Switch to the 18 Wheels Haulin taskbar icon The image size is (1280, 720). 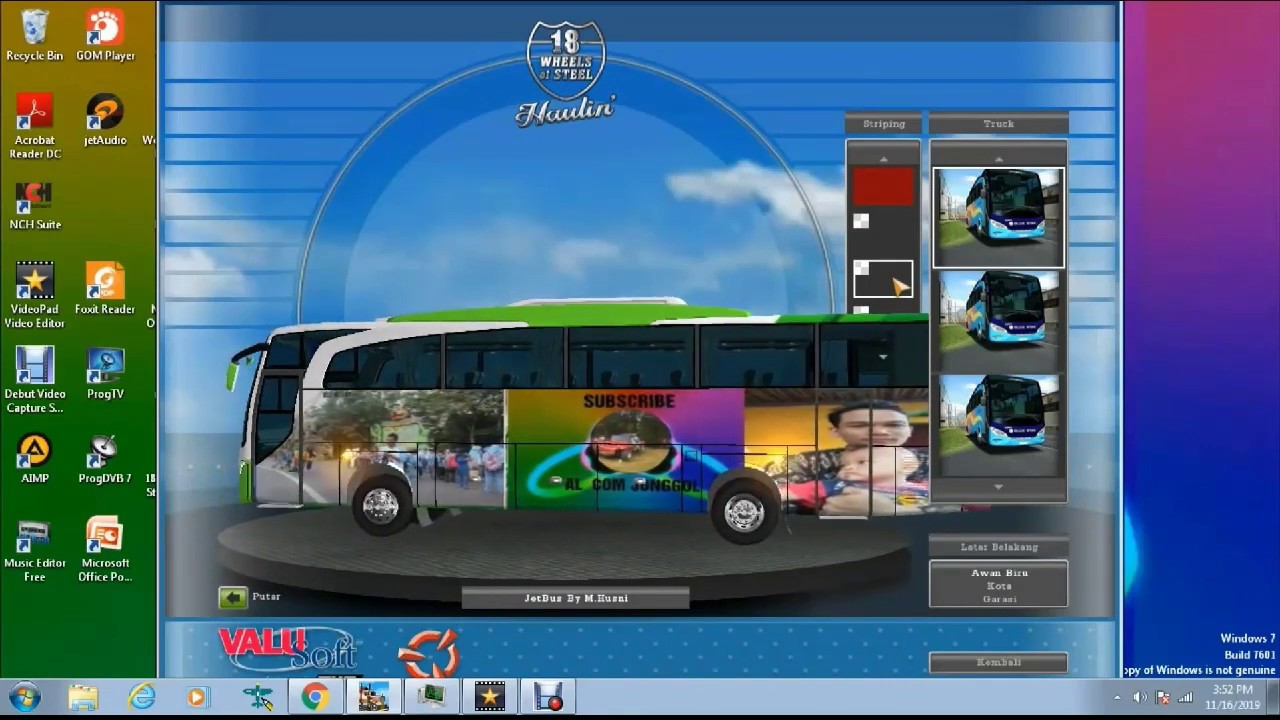(x=373, y=697)
